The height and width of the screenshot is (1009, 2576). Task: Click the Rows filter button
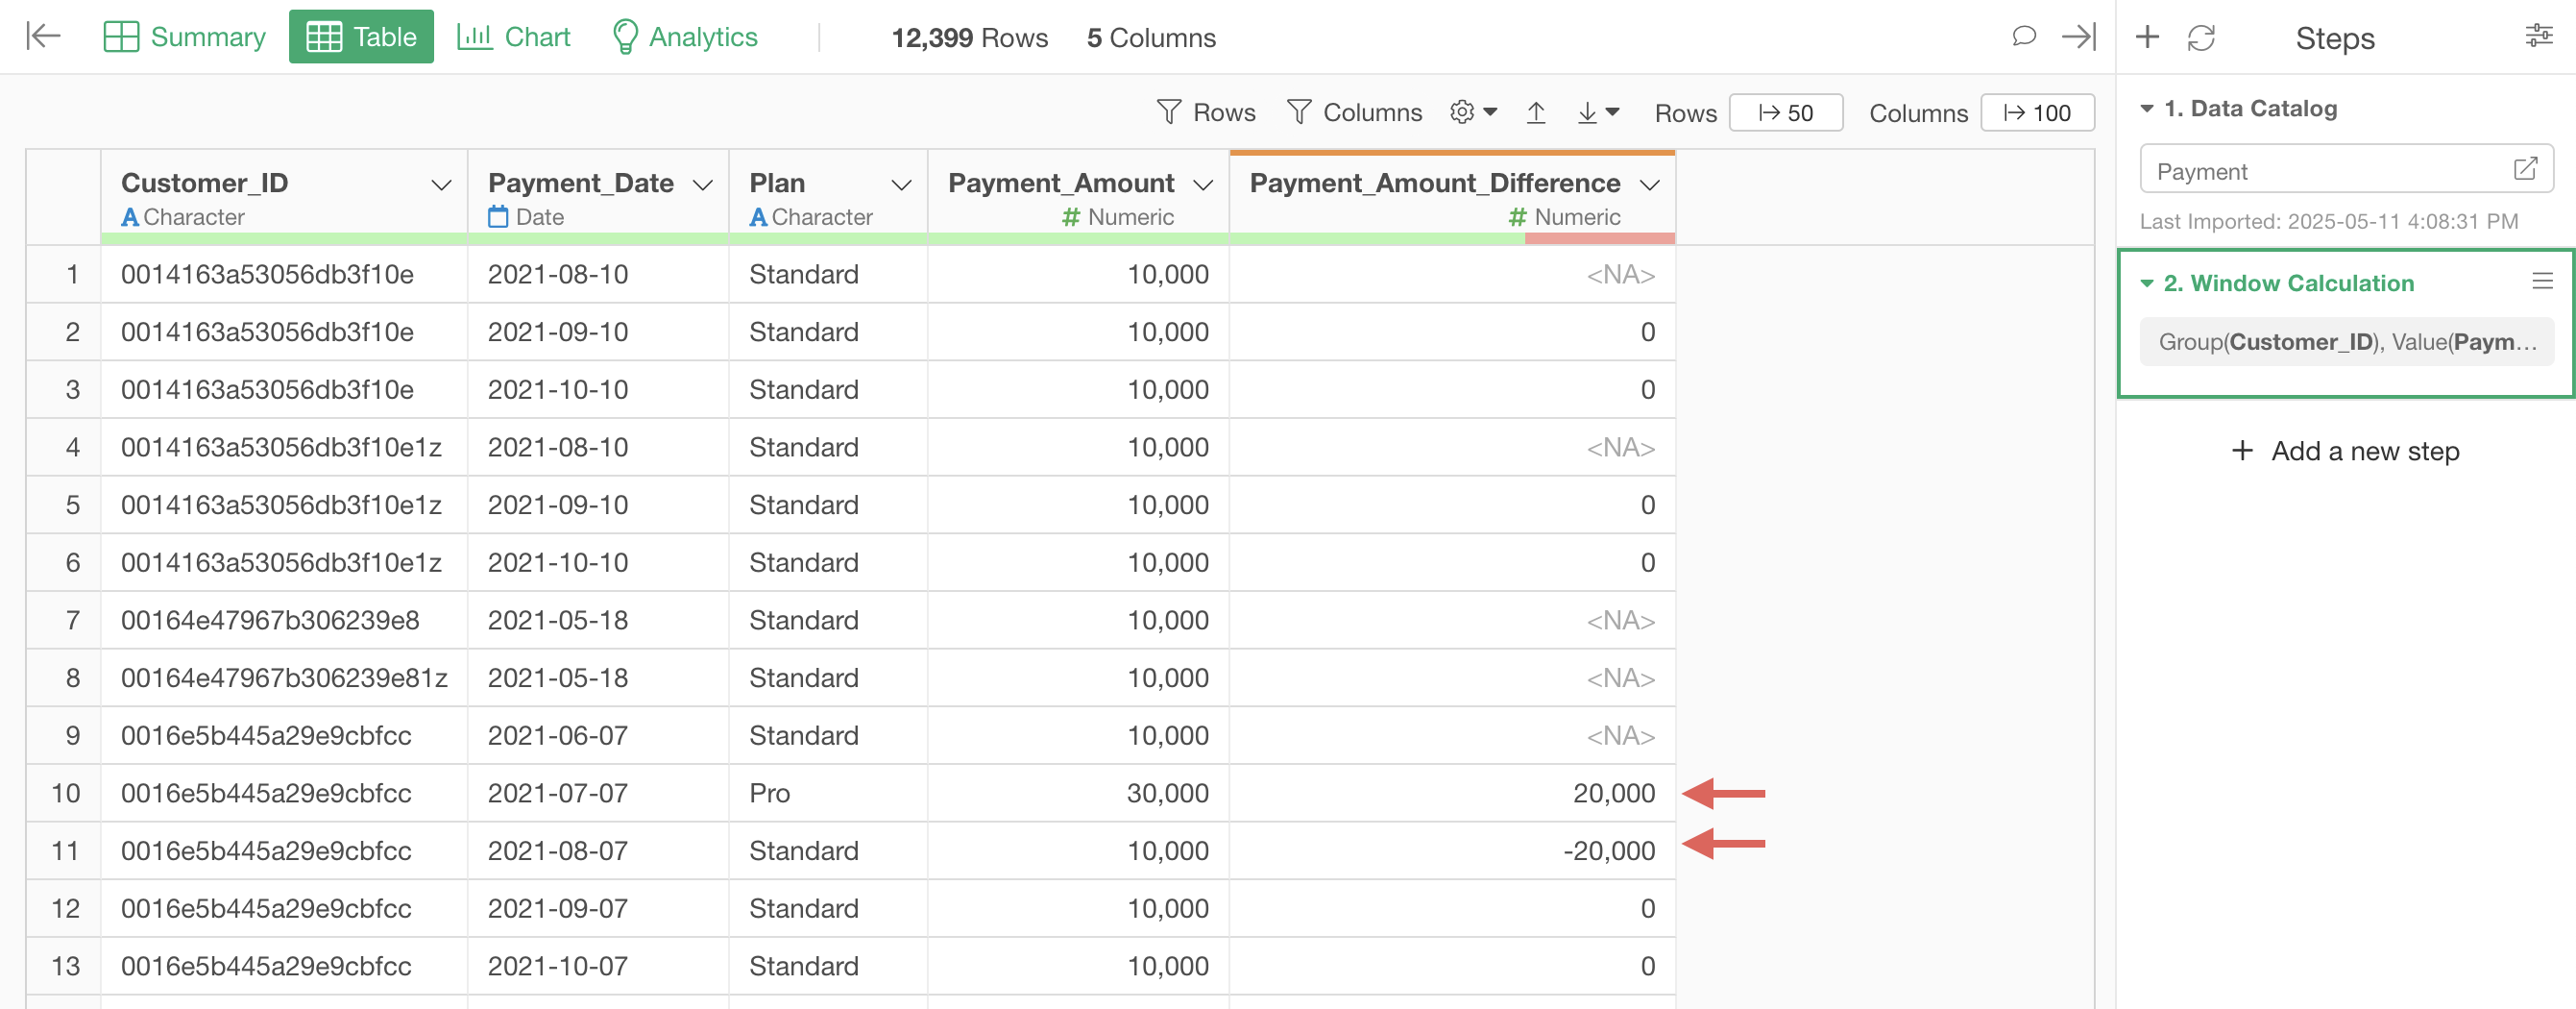click(1206, 113)
